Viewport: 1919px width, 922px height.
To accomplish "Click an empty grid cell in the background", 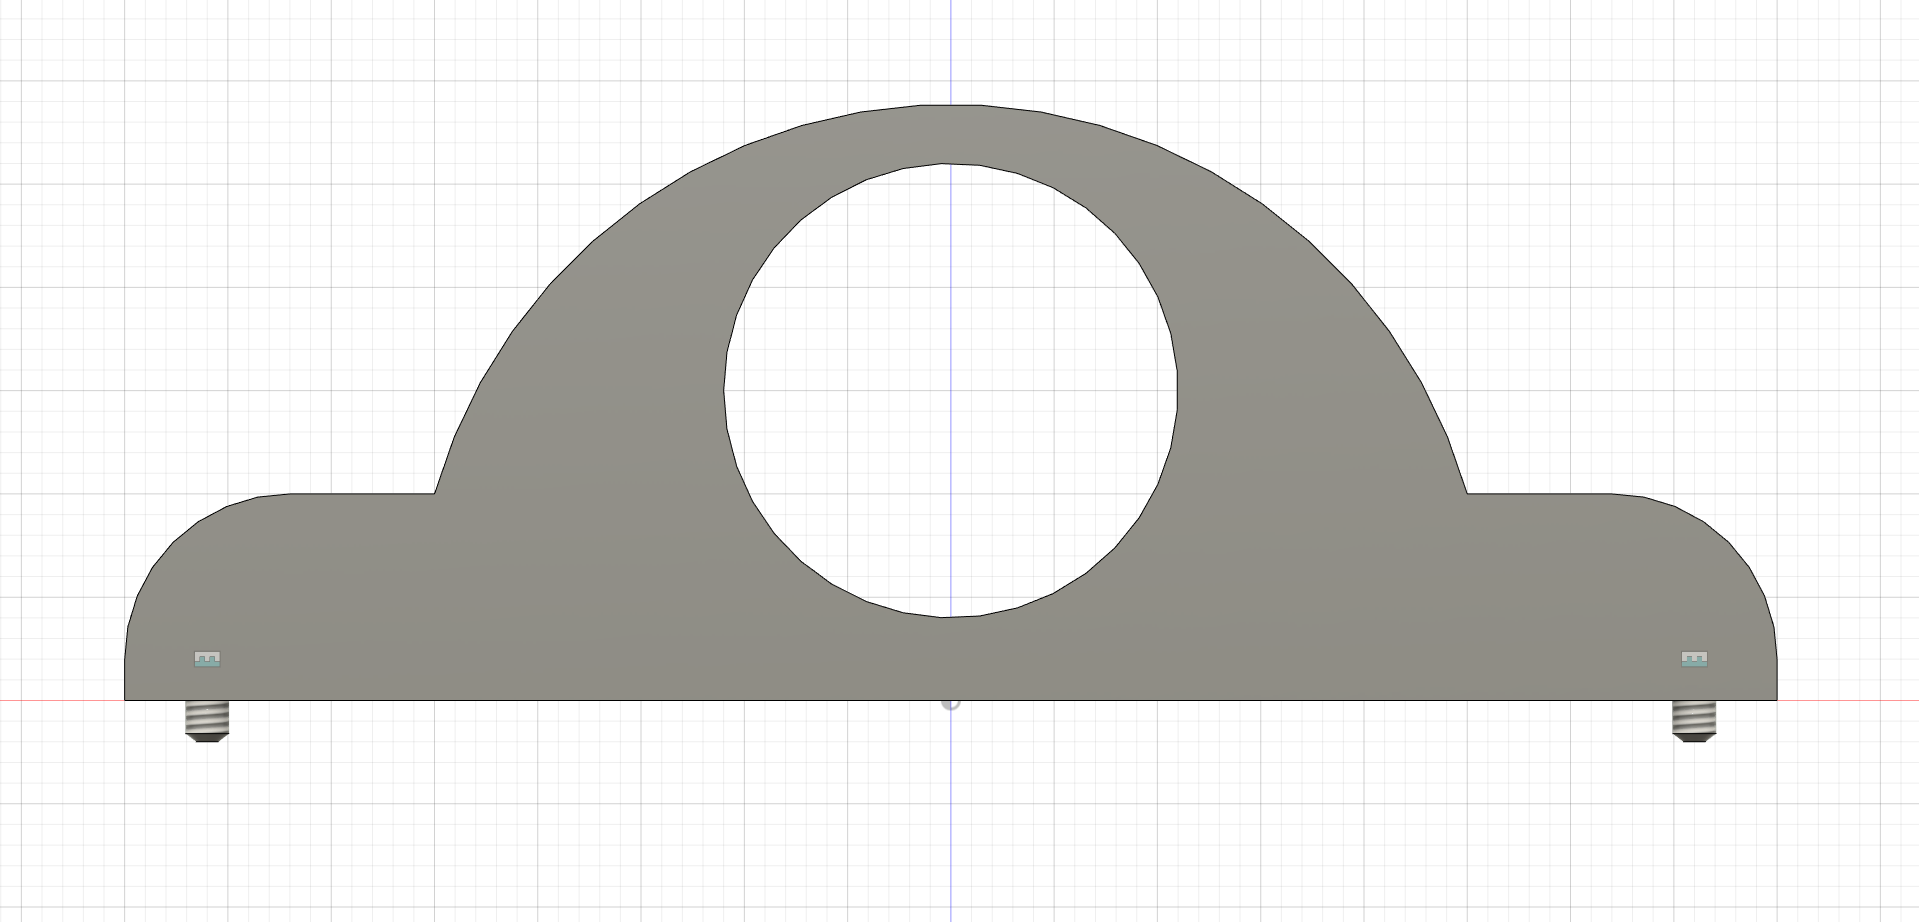I will tap(400, 850).
